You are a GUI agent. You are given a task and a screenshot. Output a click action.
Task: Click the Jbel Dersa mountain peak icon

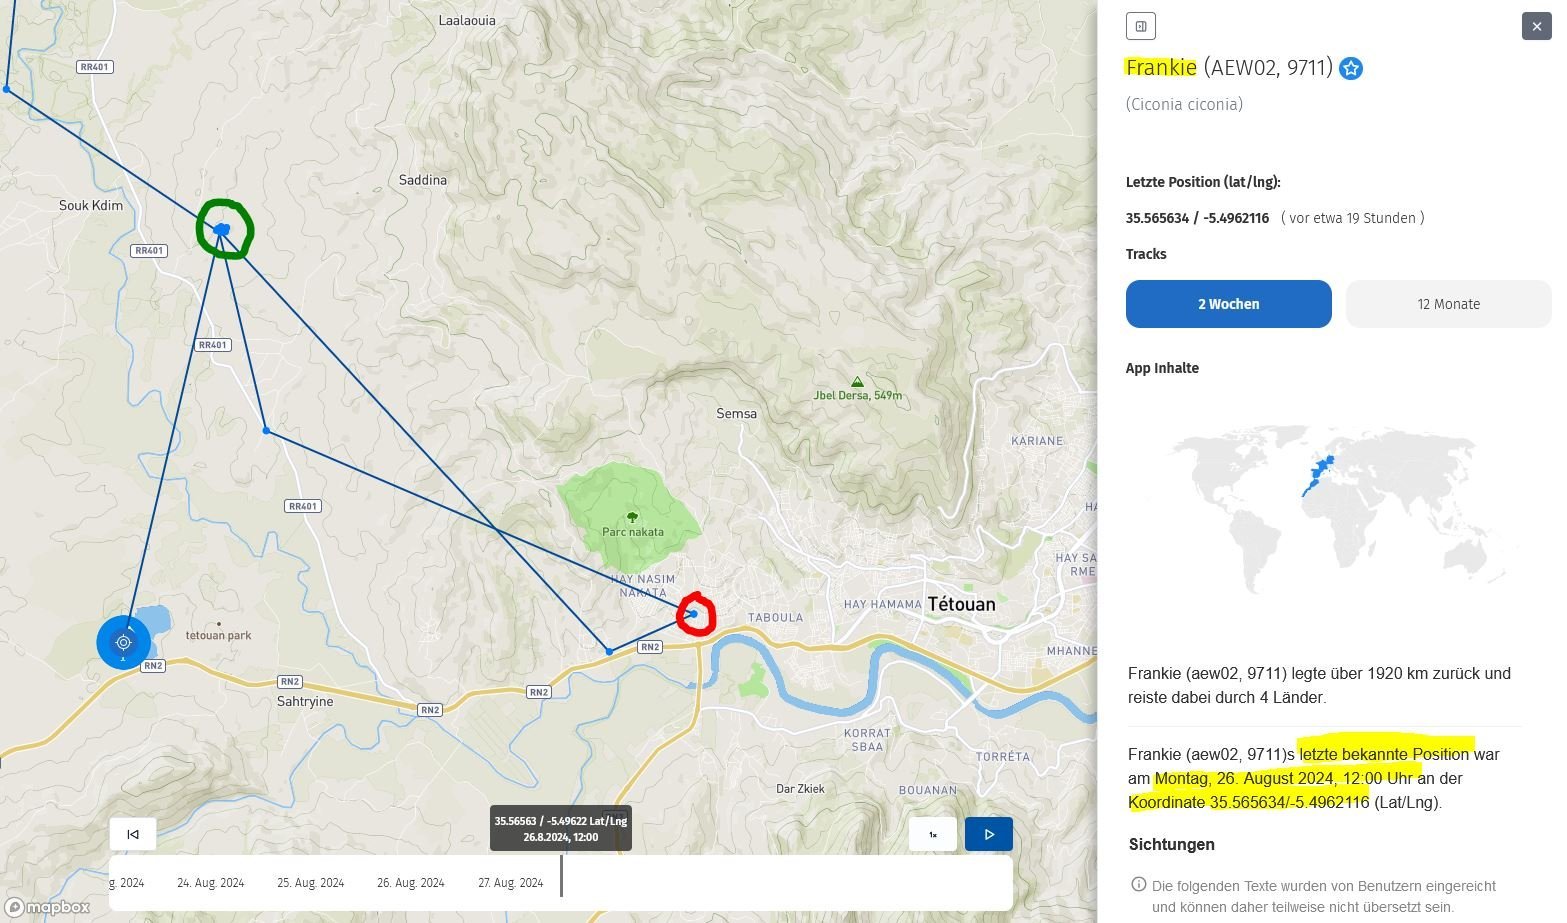(857, 382)
